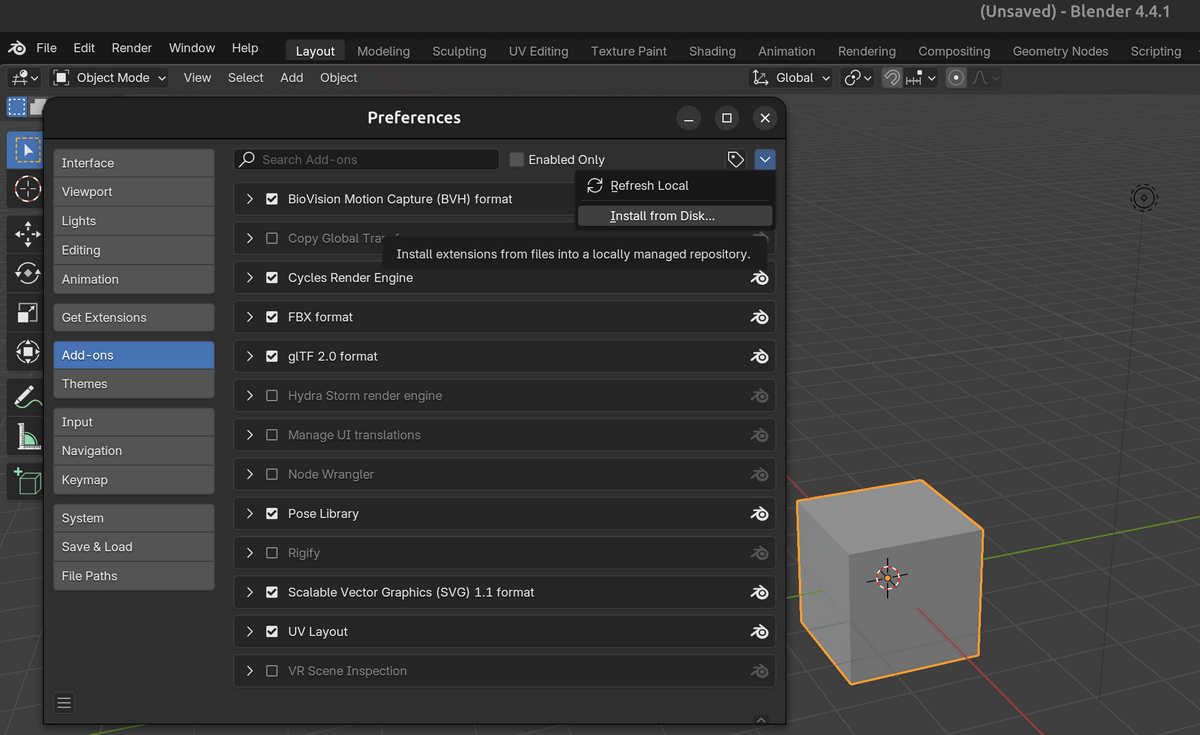Expand the Scalable Vector Graphics row
Screen dimensions: 1200x735
tap(249, 593)
